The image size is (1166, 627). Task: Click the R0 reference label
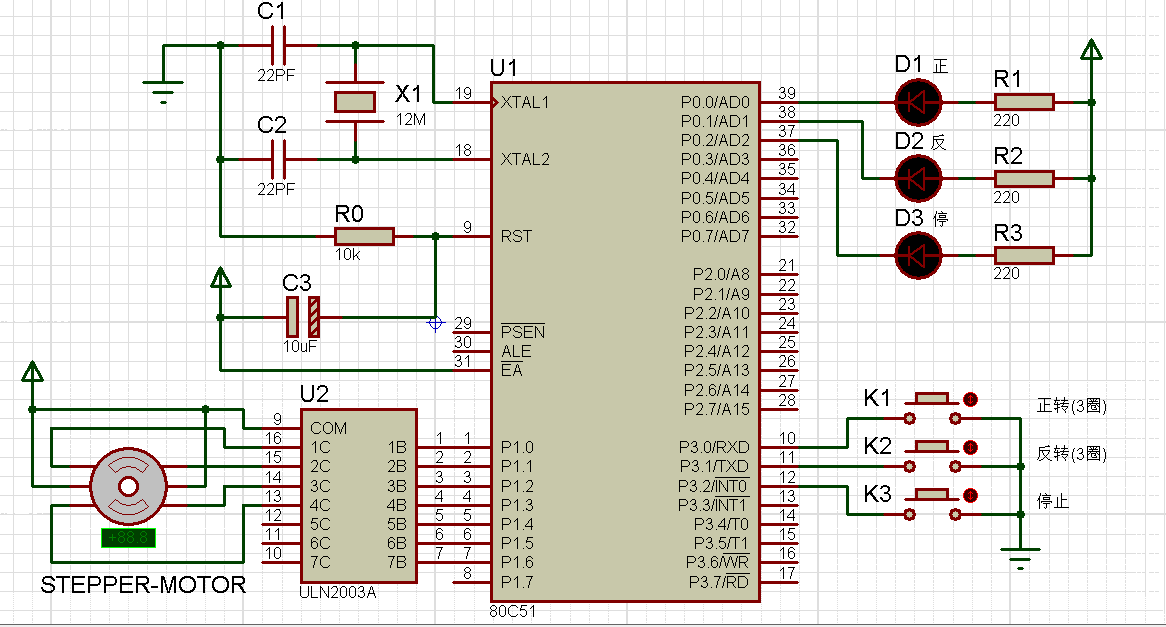tap(349, 214)
